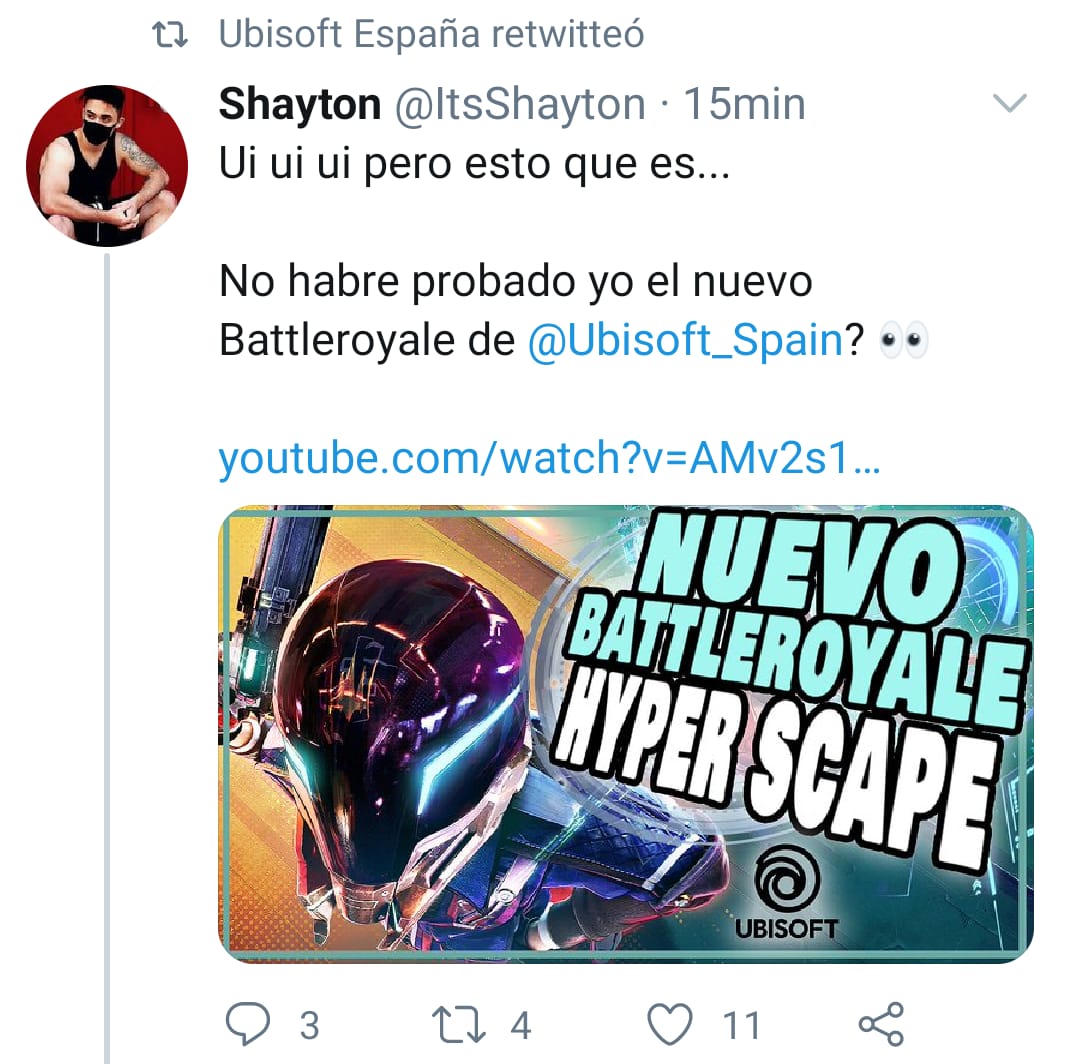Click the retweet icon beside Ubisoft España
1069x1064 pixels.
tap(170, 35)
